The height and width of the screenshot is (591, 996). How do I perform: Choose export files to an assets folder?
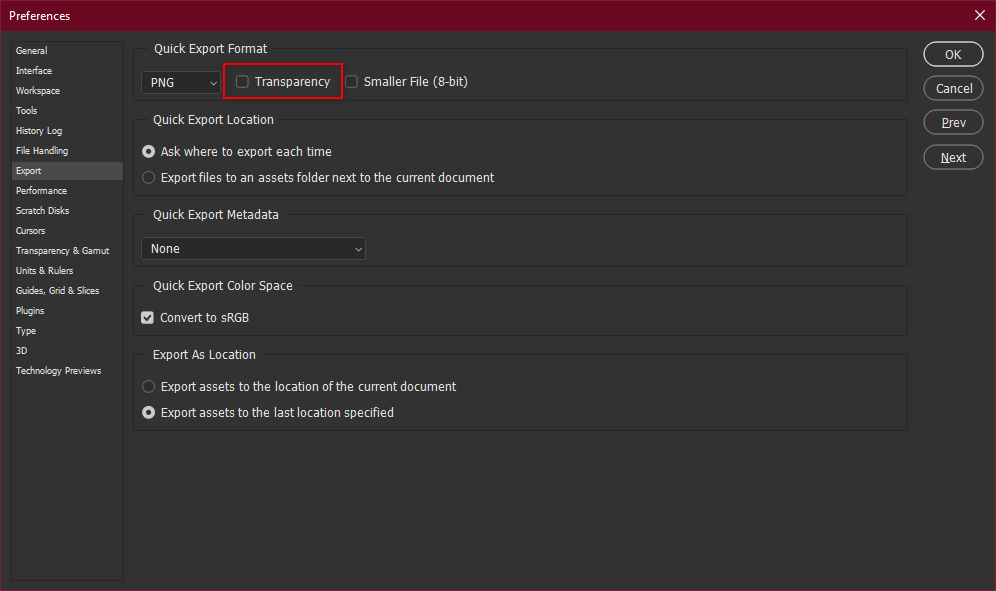(x=149, y=178)
